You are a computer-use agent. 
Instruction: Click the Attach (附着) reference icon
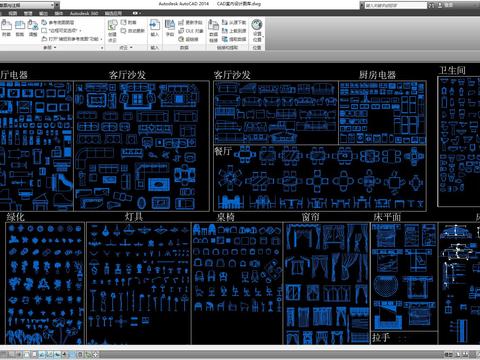click(x=6, y=27)
